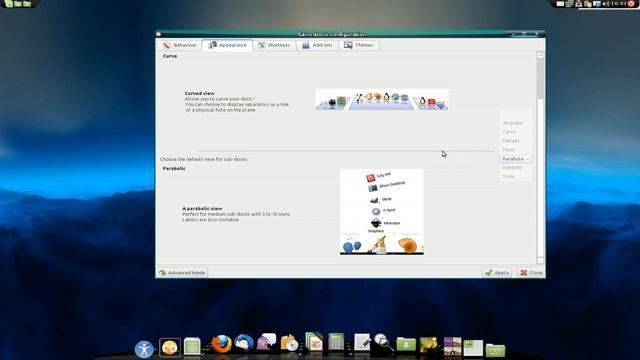This screenshot has width=640, height=360.
Task: Open the green downloads folder in dock
Action: tap(406, 344)
